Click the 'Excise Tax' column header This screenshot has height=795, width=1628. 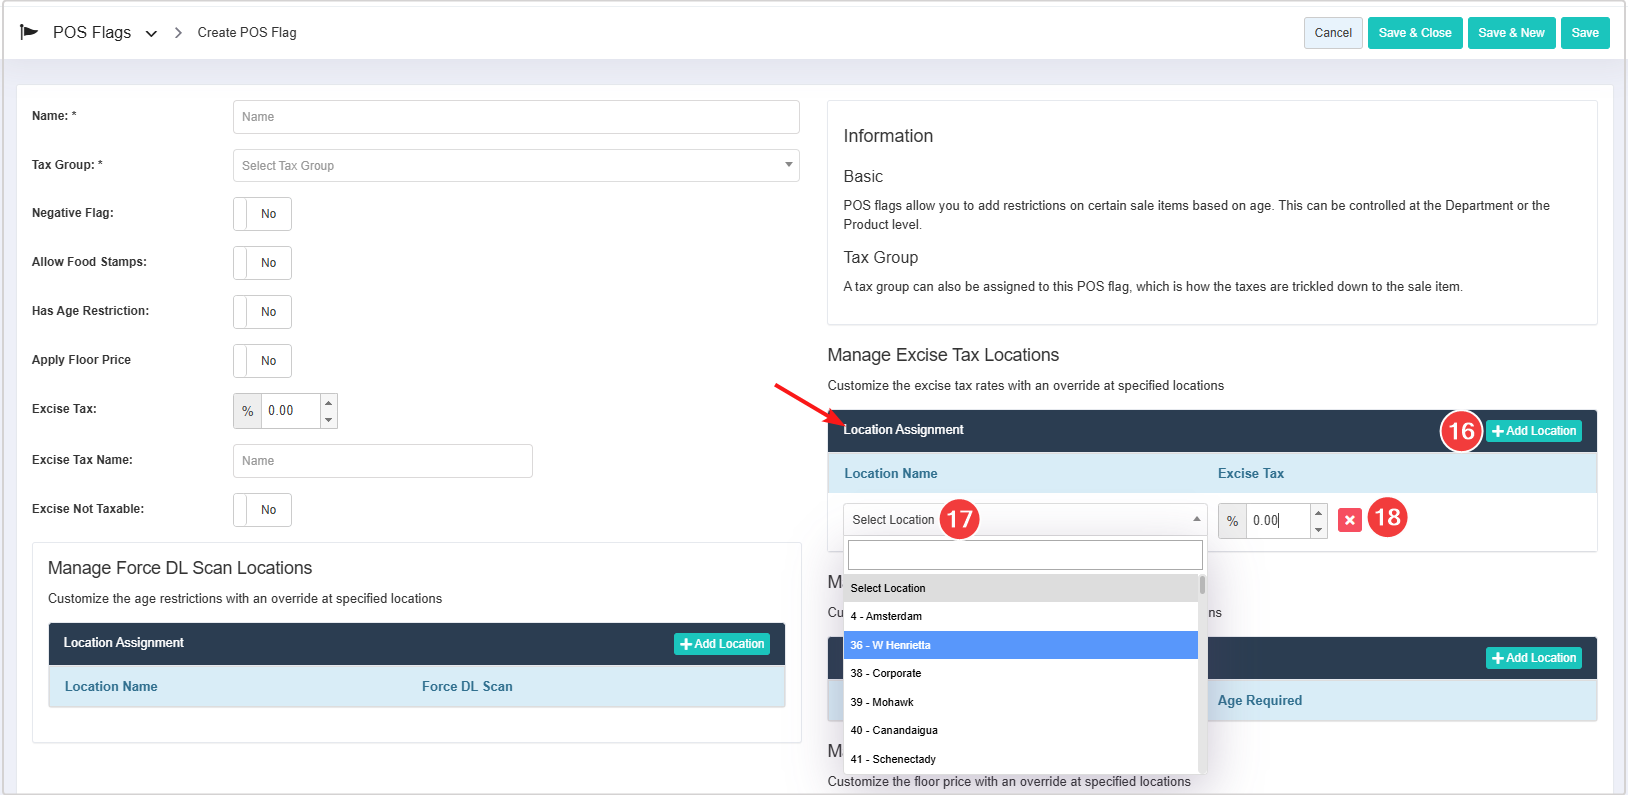[x=1251, y=474]
